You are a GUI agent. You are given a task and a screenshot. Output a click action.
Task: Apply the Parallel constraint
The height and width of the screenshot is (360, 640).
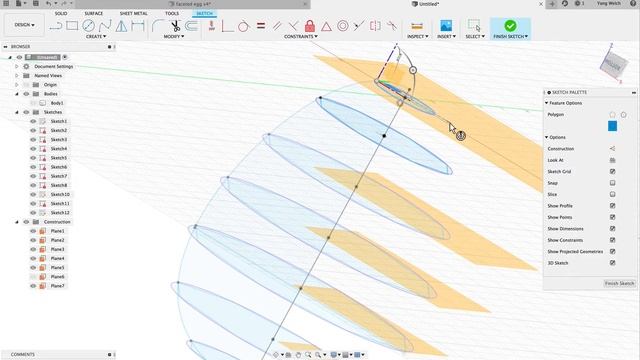tap(277, 26)
